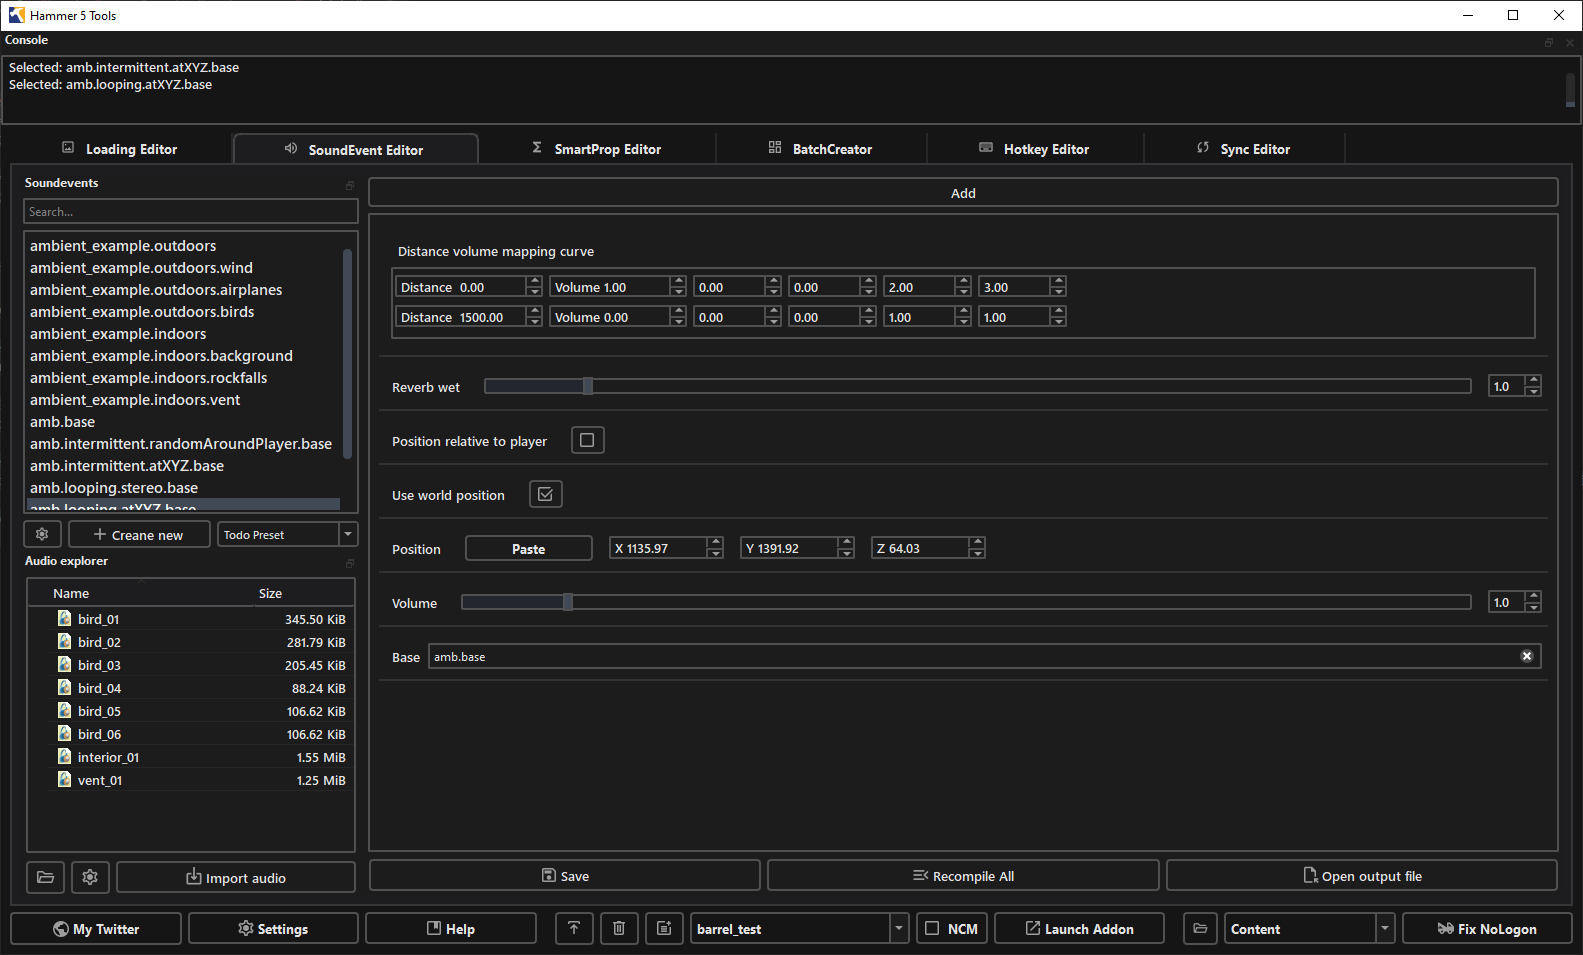1583x955 pixels.
Task: Undock the Audio explorer panel
Action: tap(350, 563)
